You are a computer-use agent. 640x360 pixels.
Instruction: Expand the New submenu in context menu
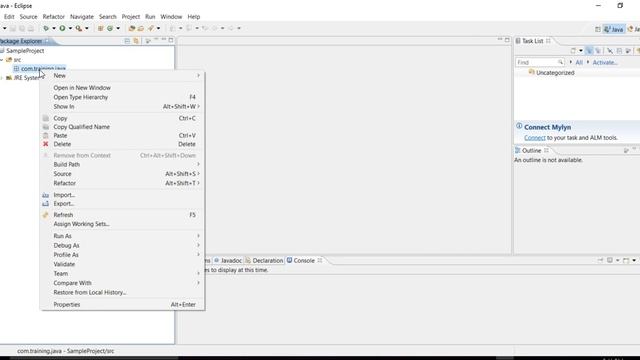pos(122,76)
